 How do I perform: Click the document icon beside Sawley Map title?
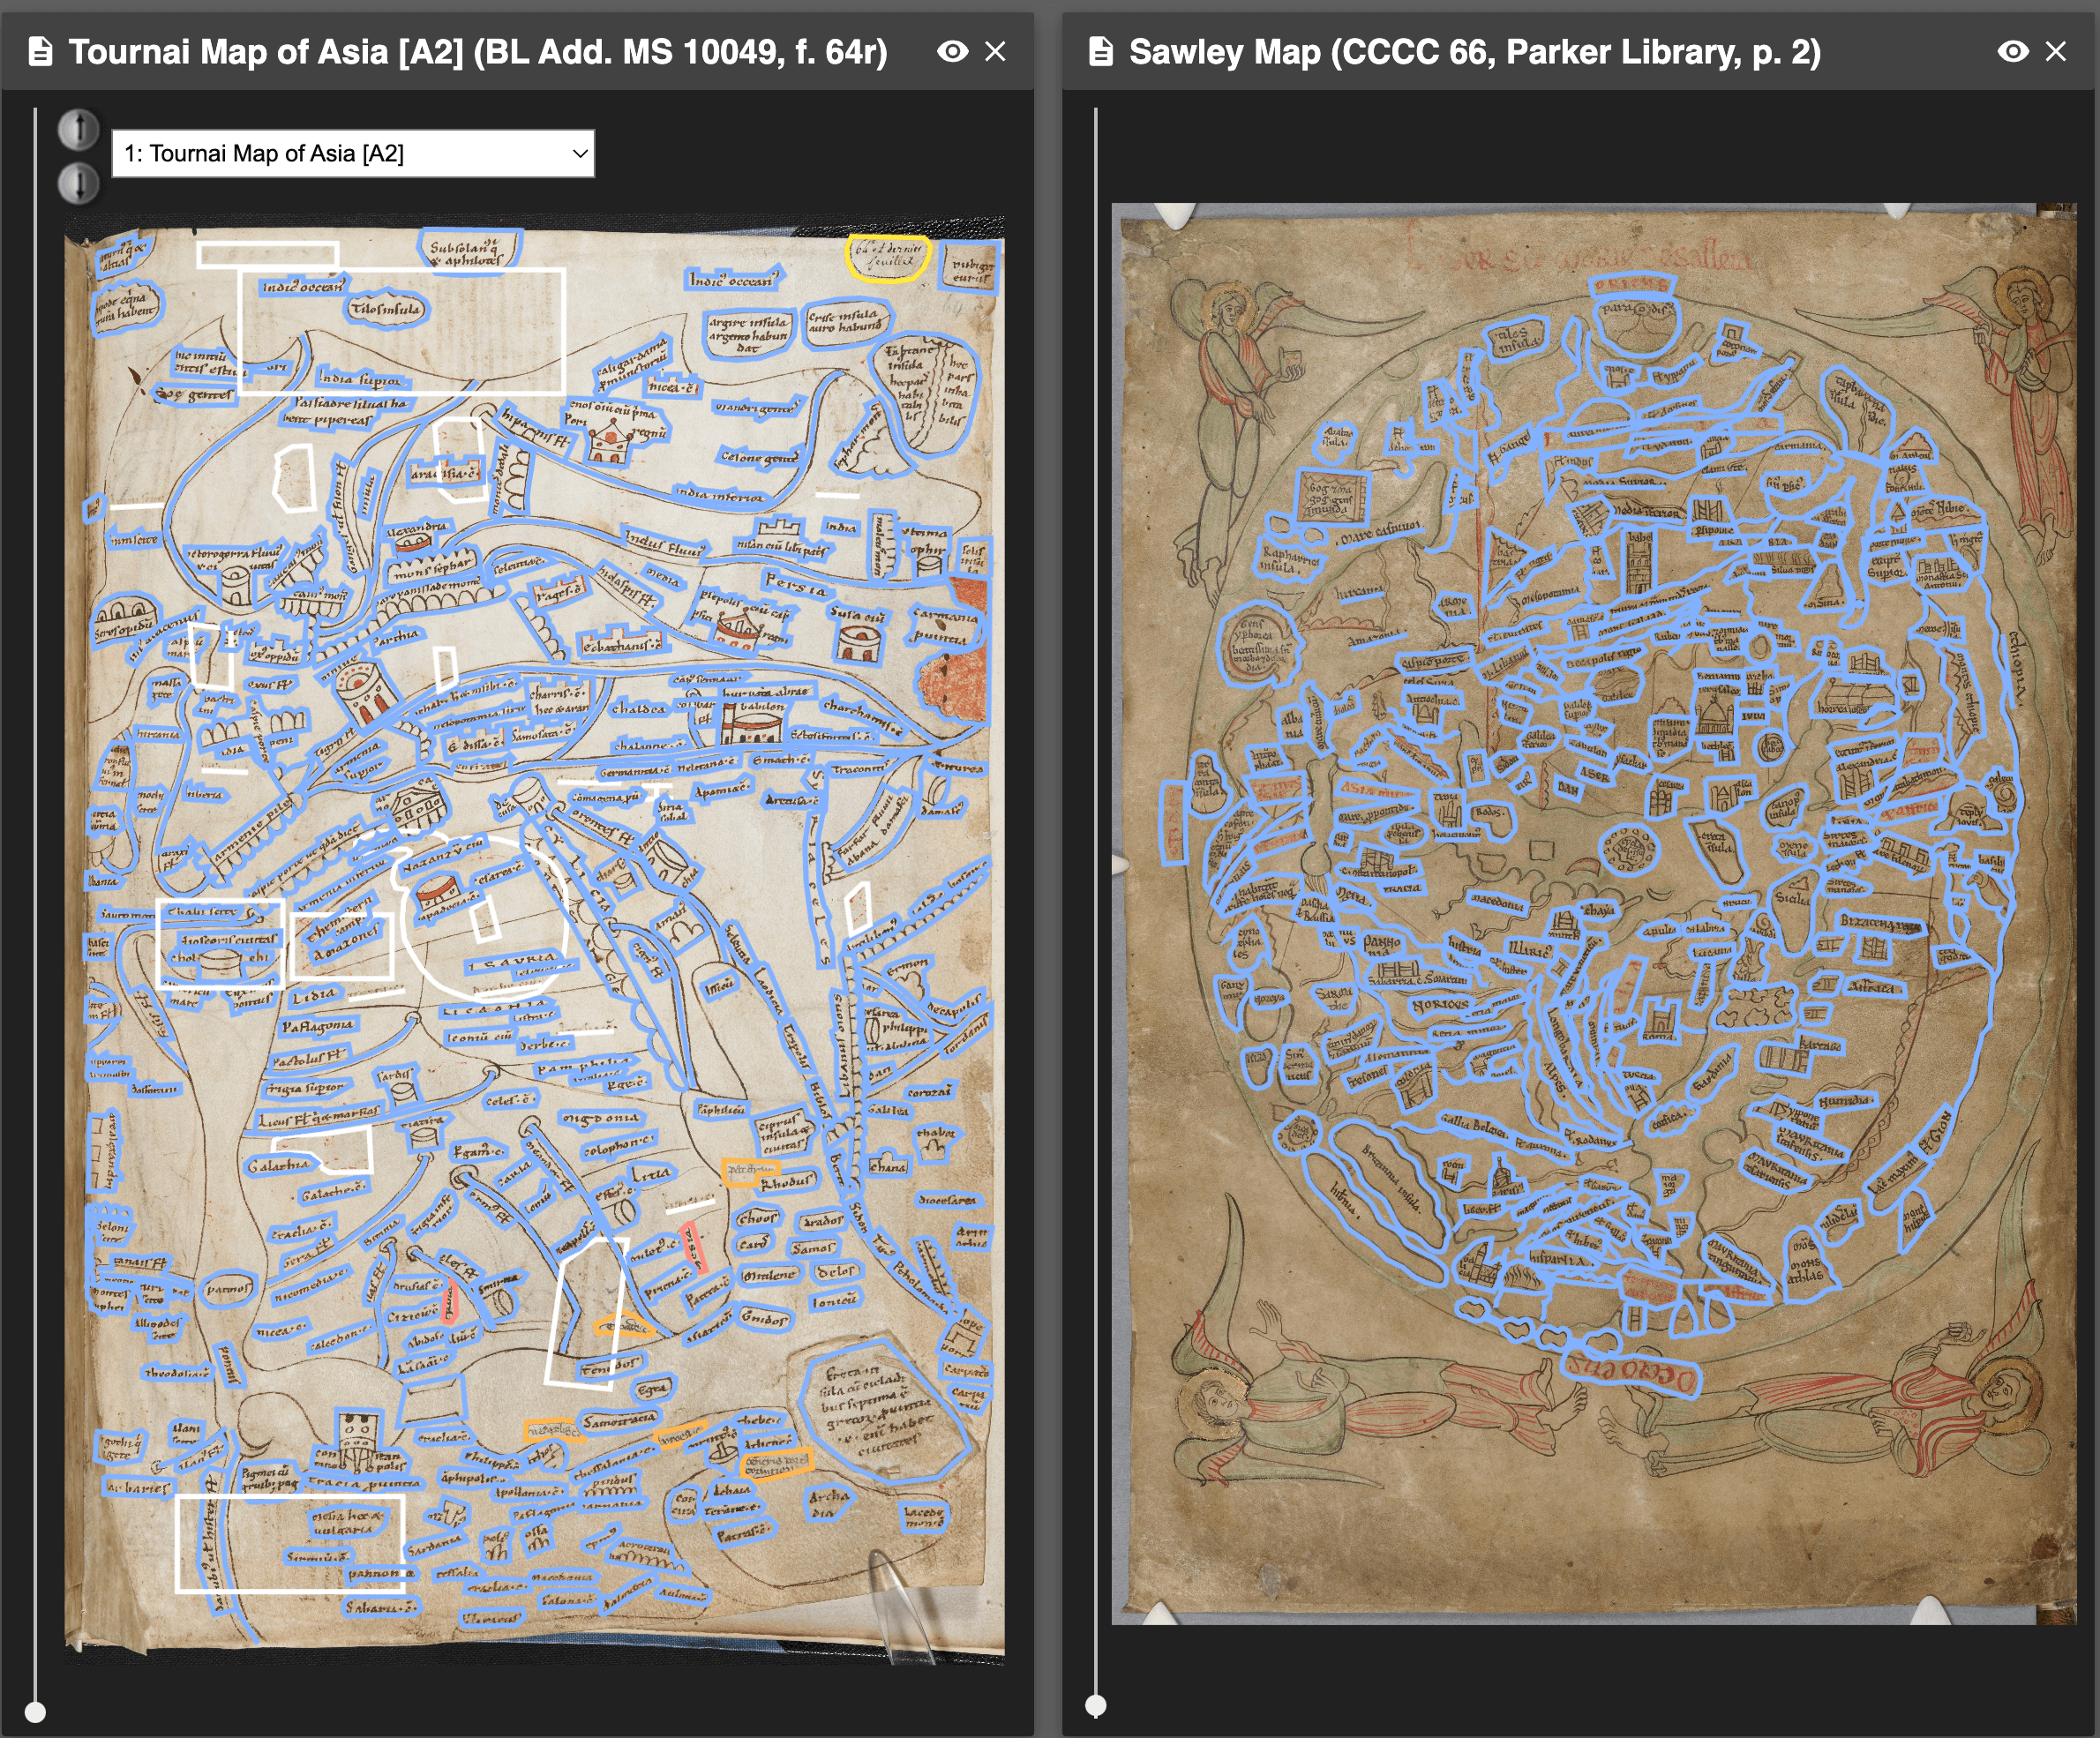1102,49
